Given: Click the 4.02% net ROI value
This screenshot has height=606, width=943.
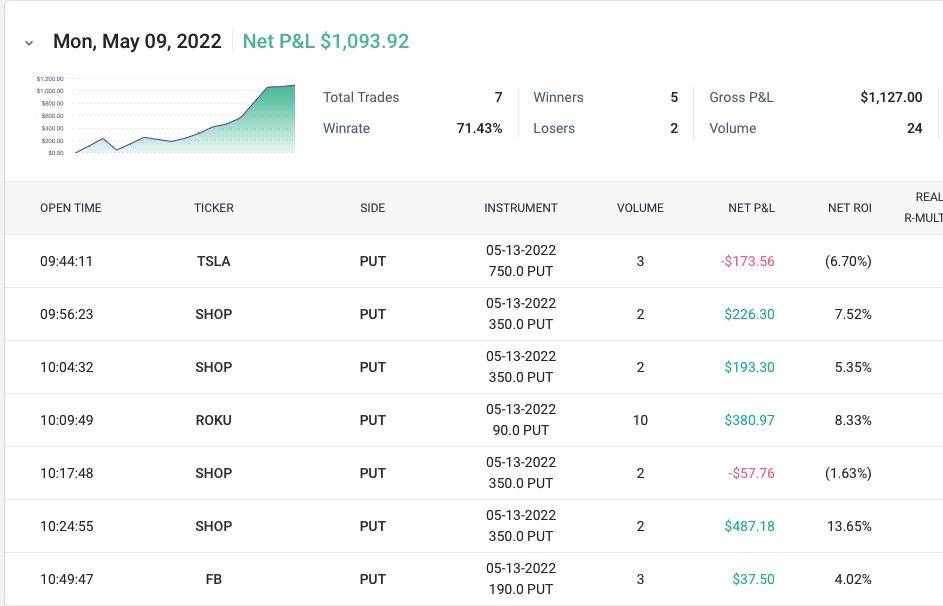Looking at the screenshot, I should (853, 579).
